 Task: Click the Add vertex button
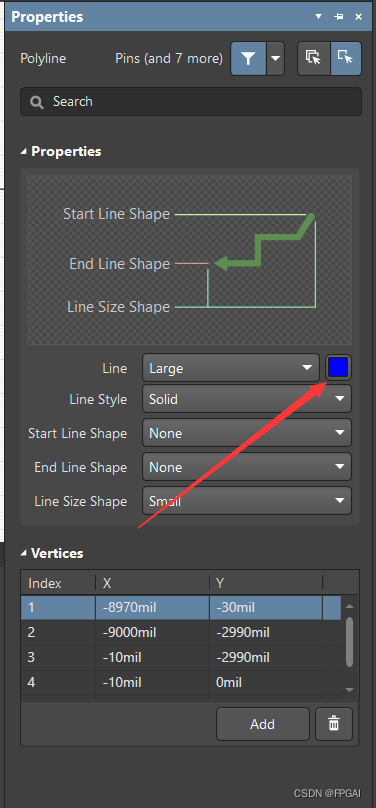(x=263, y=724)
